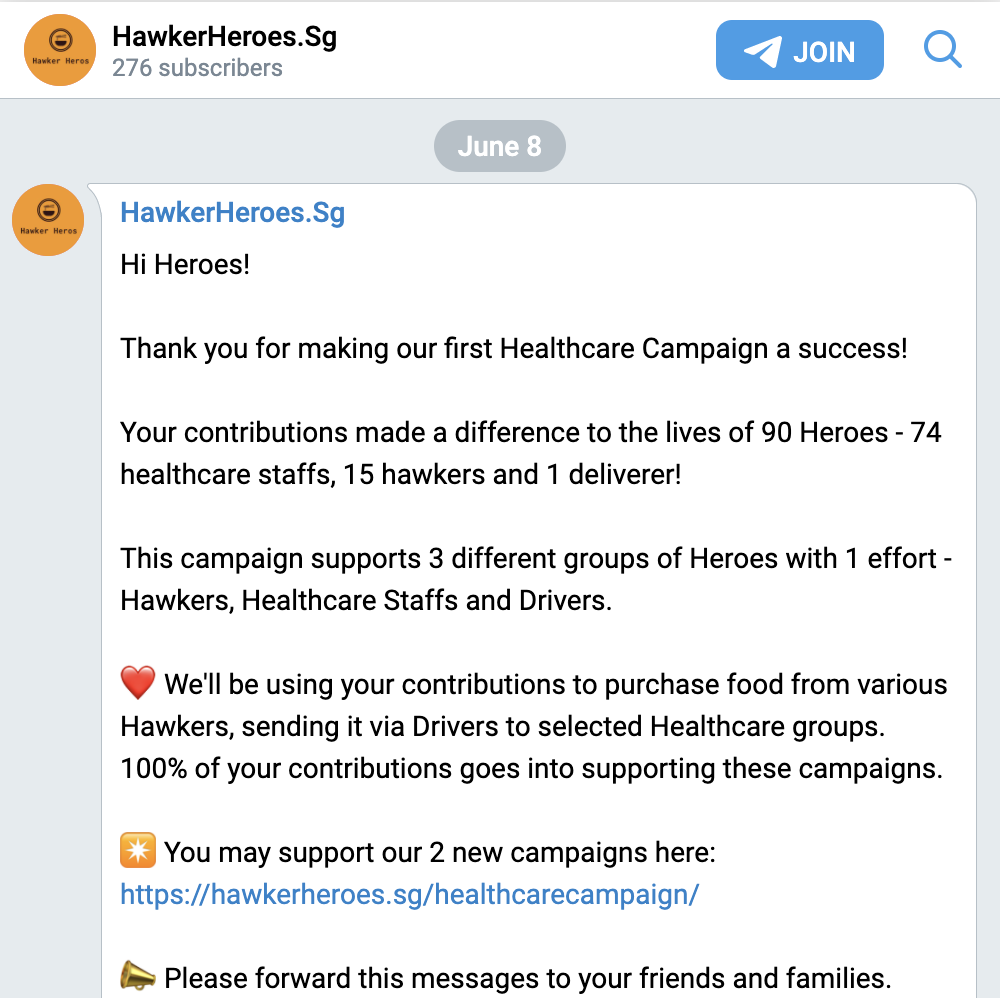Screen dimensions: 1000x998
Task: Open the sender avatar beside the message
Action: pos(47,220)
